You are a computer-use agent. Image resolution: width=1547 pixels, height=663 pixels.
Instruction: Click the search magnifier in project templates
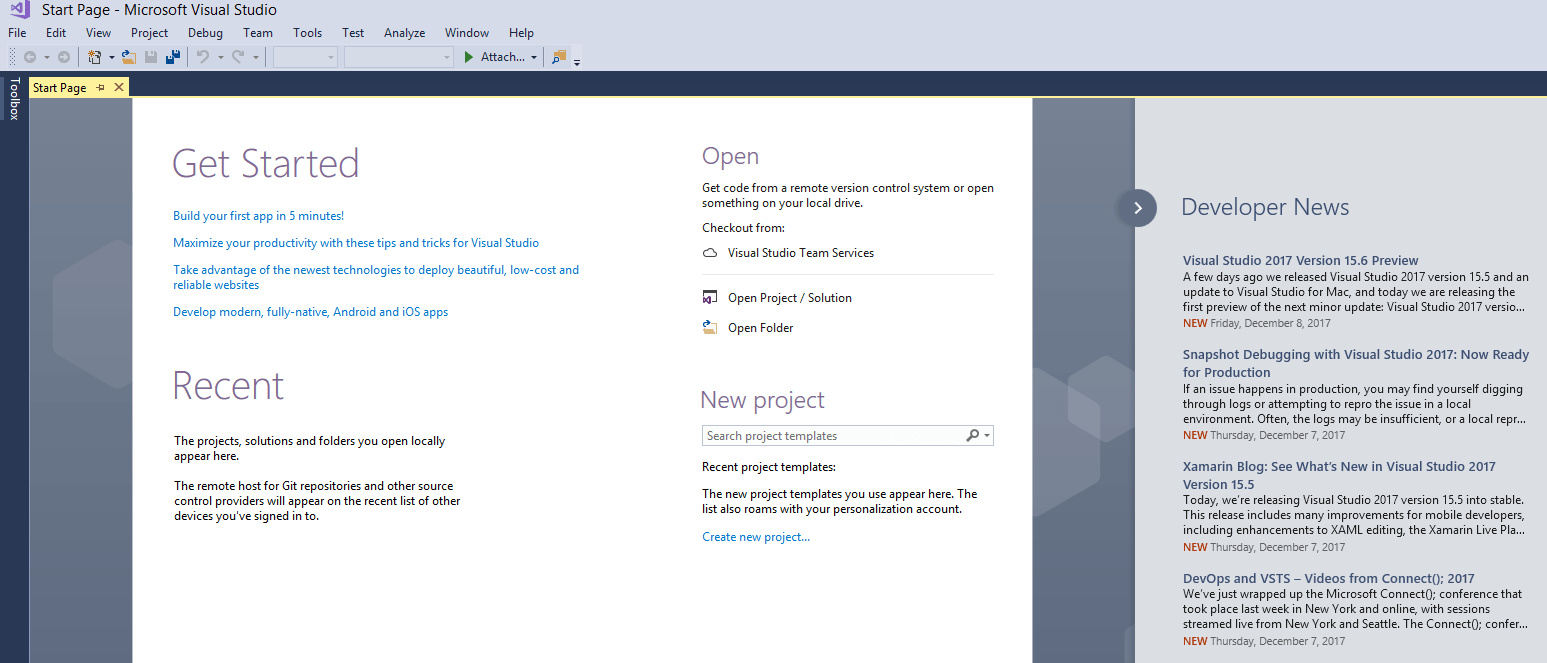(972, 436)
